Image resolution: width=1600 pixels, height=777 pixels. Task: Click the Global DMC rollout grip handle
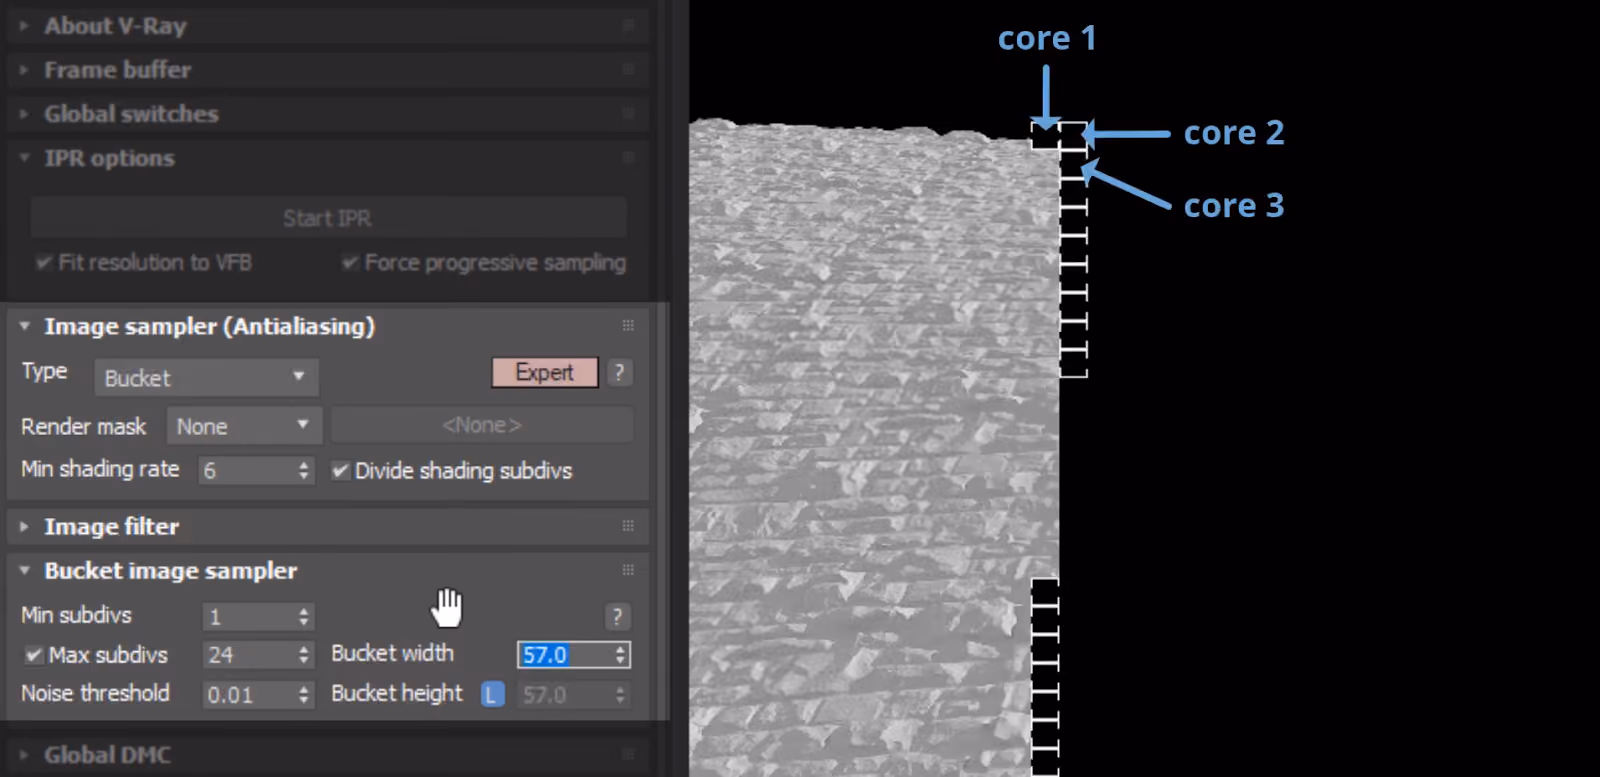point(628,754)
